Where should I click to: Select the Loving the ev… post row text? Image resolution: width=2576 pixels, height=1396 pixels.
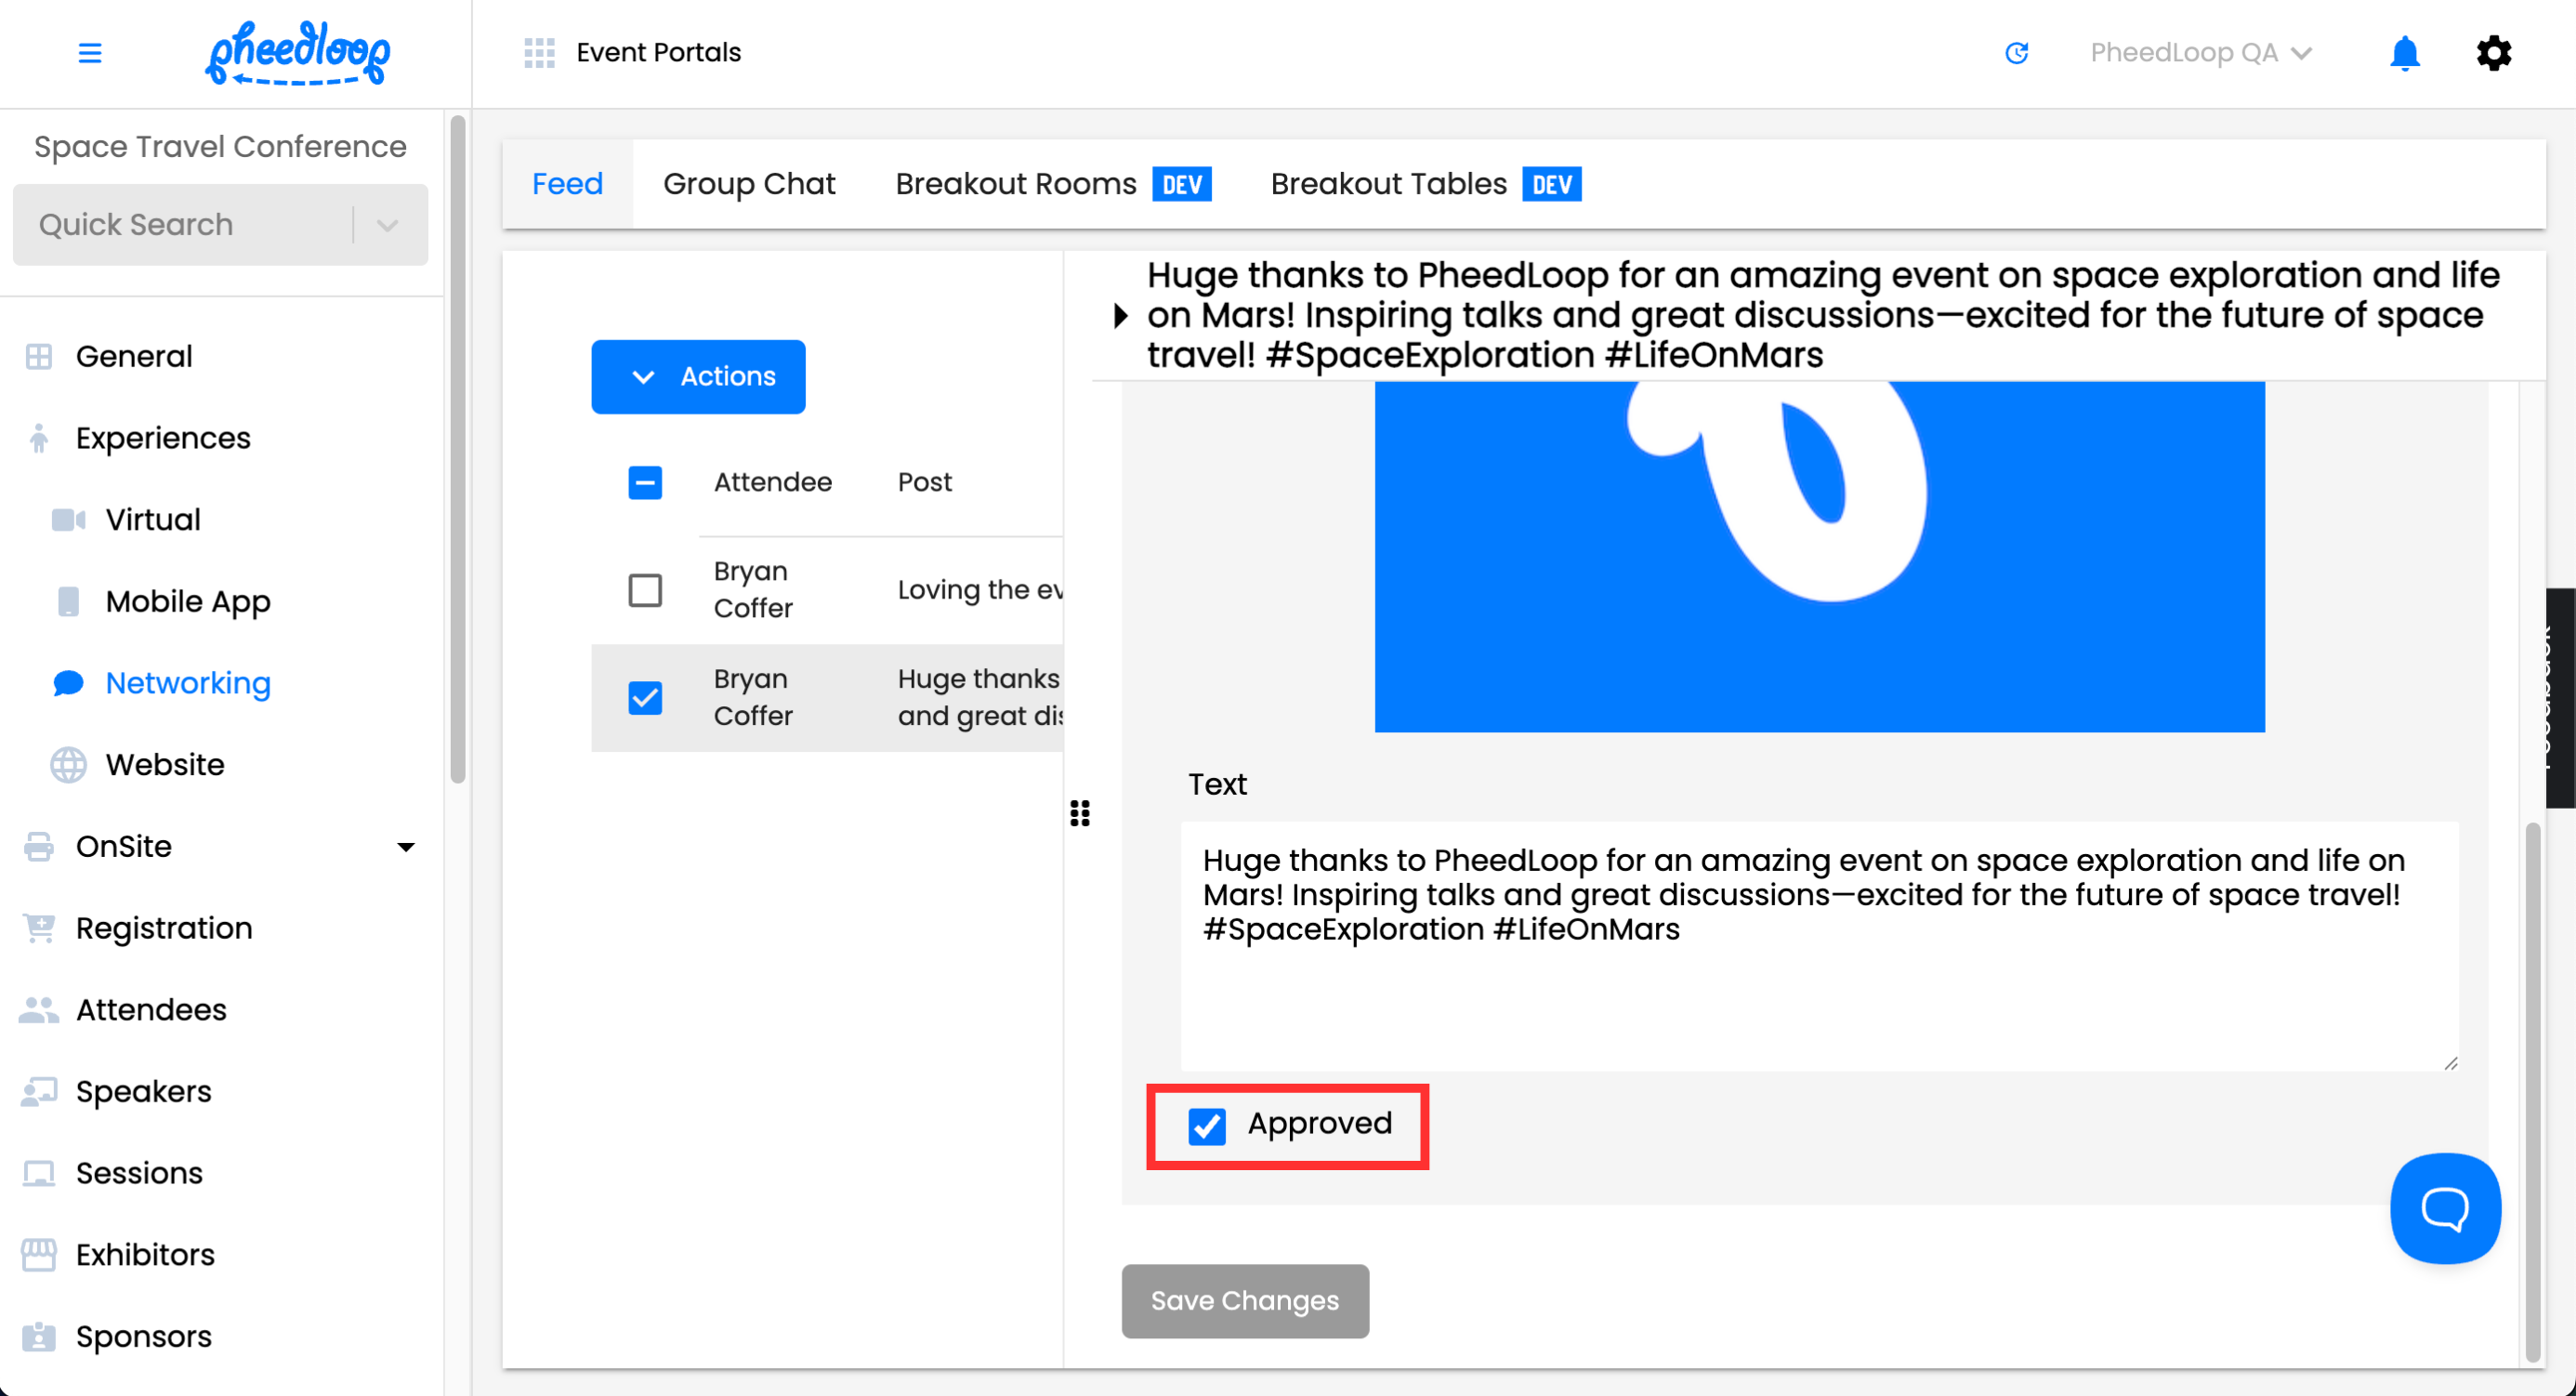979,591
